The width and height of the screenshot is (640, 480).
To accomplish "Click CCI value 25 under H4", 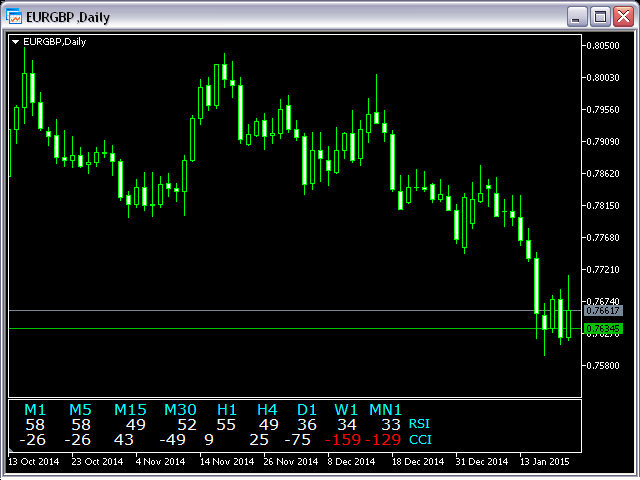I will (x=259, y=440).
